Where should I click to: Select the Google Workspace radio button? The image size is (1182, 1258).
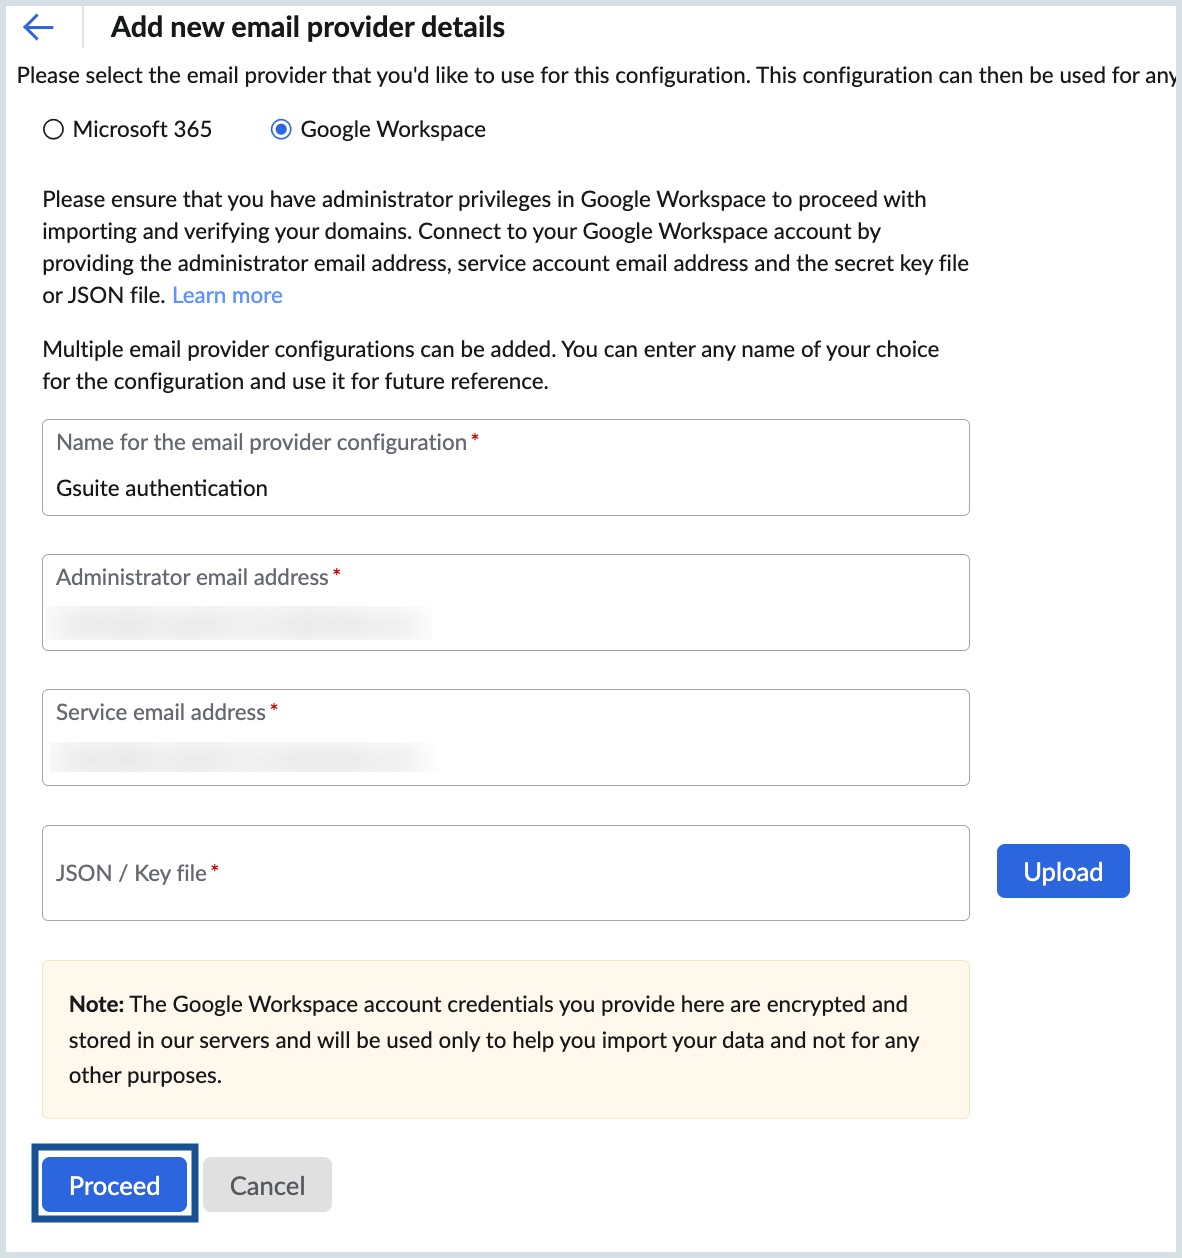pyautogui.click(x=281, y=129)
